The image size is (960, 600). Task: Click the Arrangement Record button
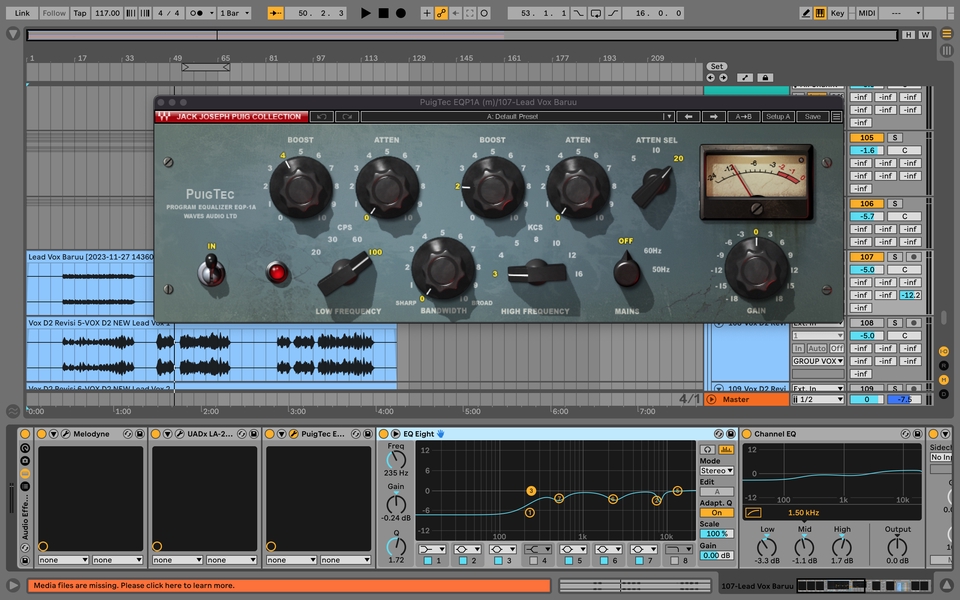401,13
